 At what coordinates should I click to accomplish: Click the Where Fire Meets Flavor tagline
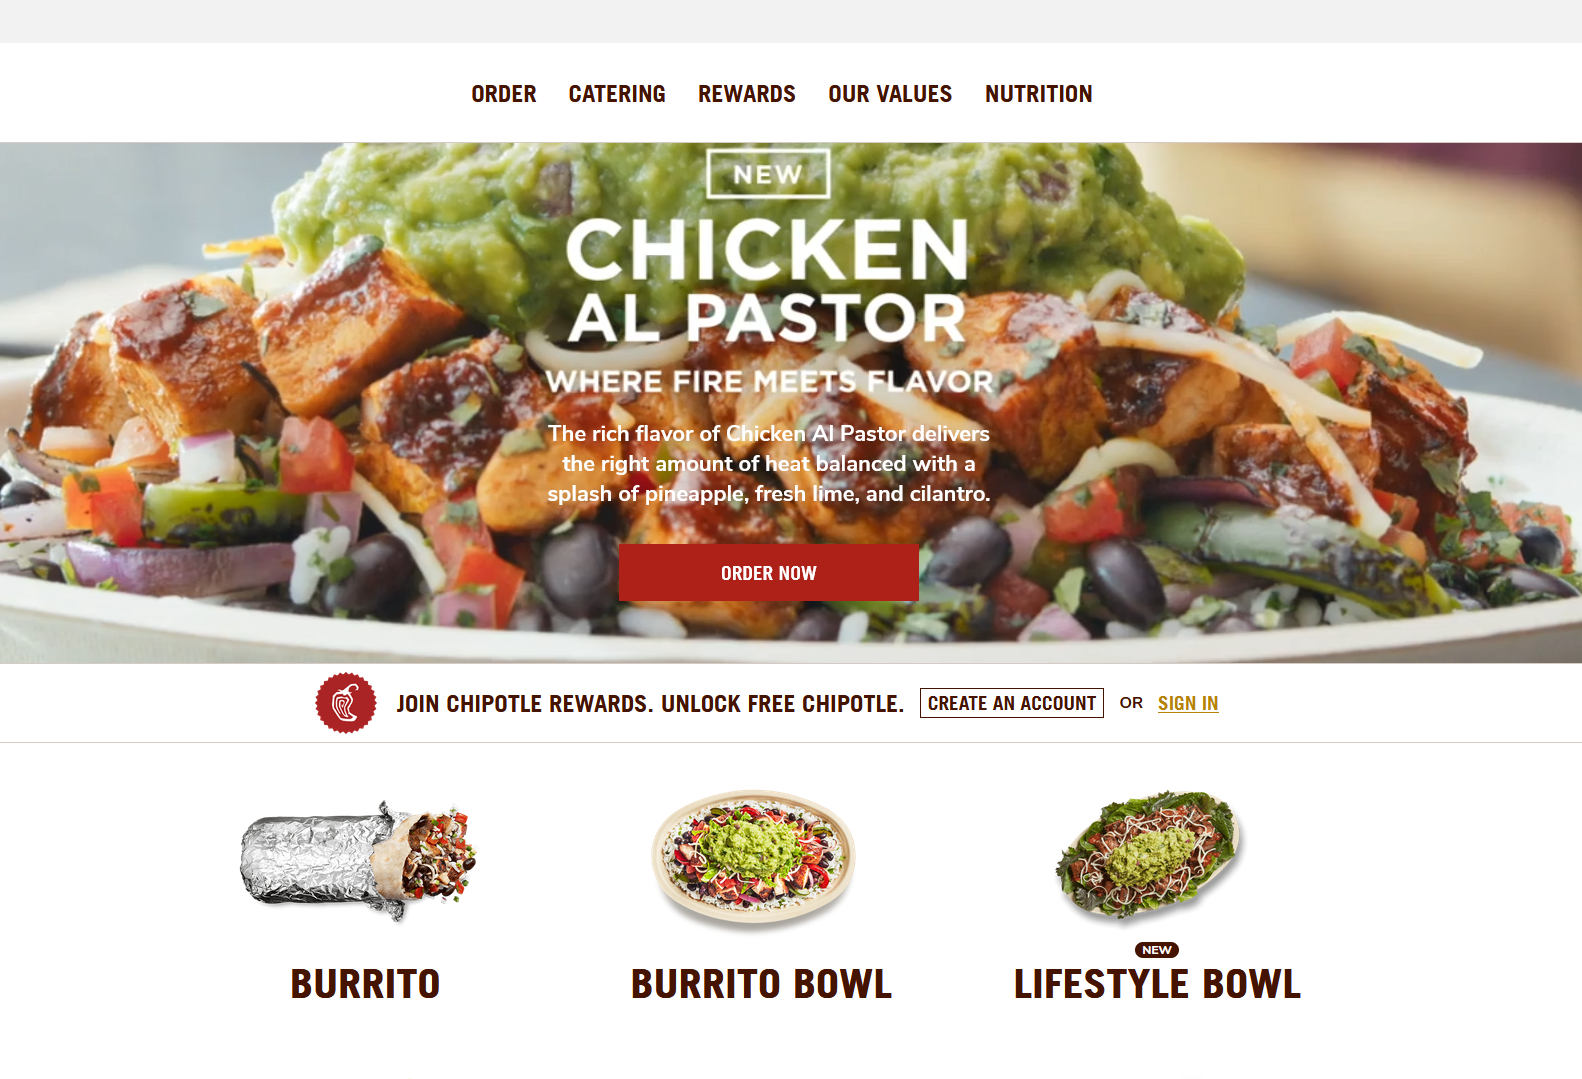[769, 382]
